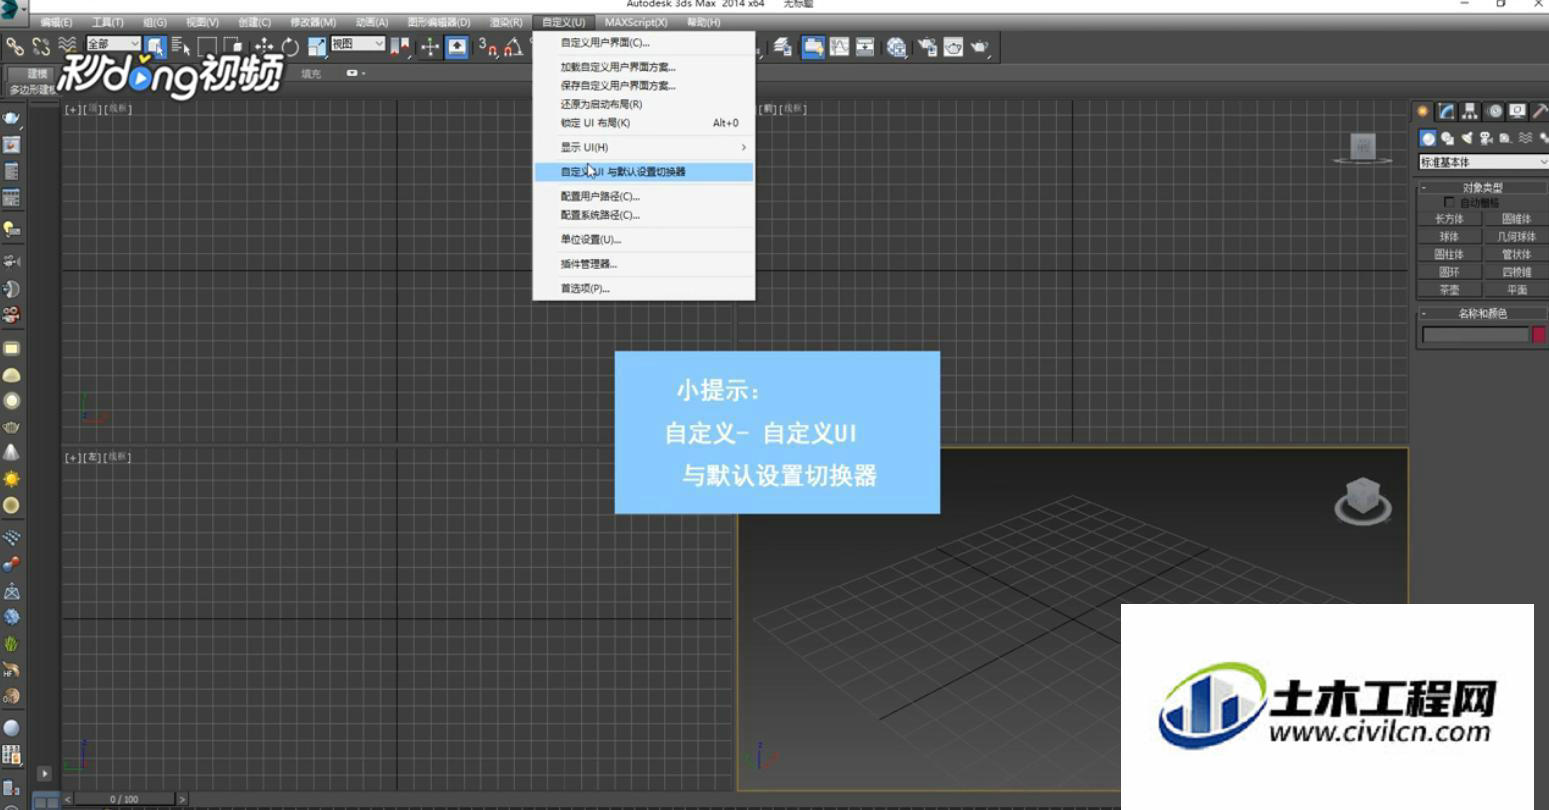Click the 圆柱体 cylinder button

coord(1449,254)
